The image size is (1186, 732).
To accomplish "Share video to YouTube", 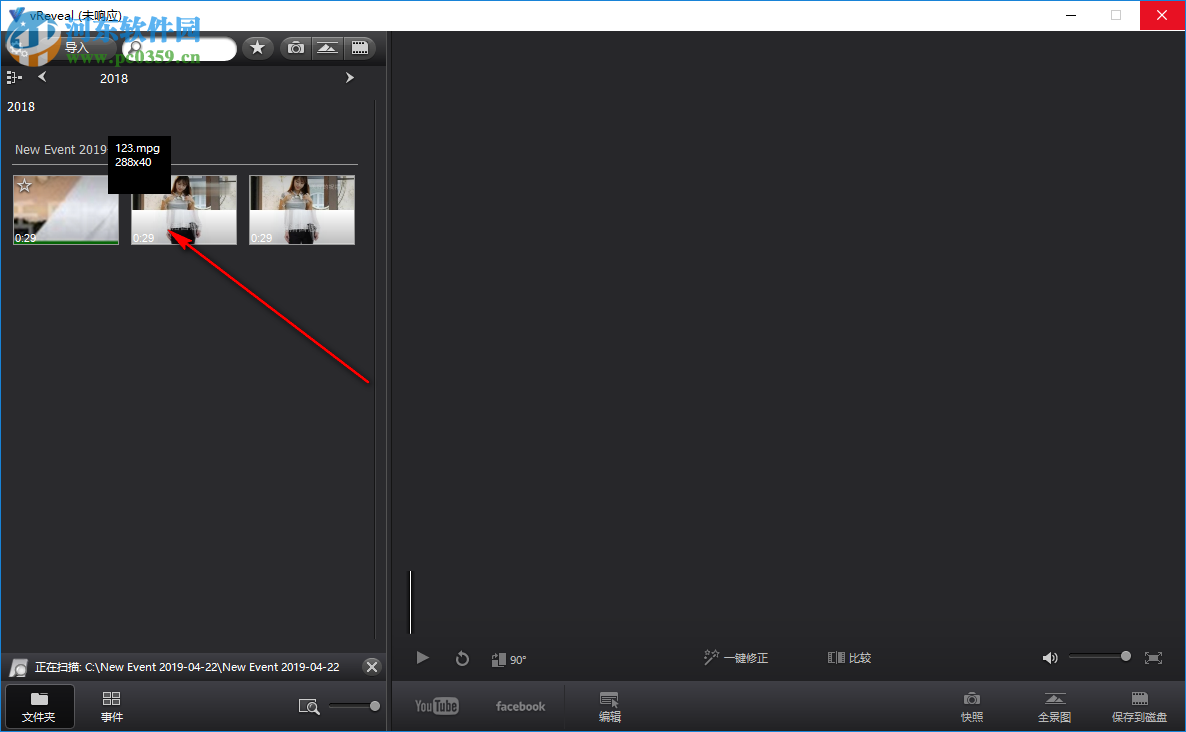I will 436,706.
